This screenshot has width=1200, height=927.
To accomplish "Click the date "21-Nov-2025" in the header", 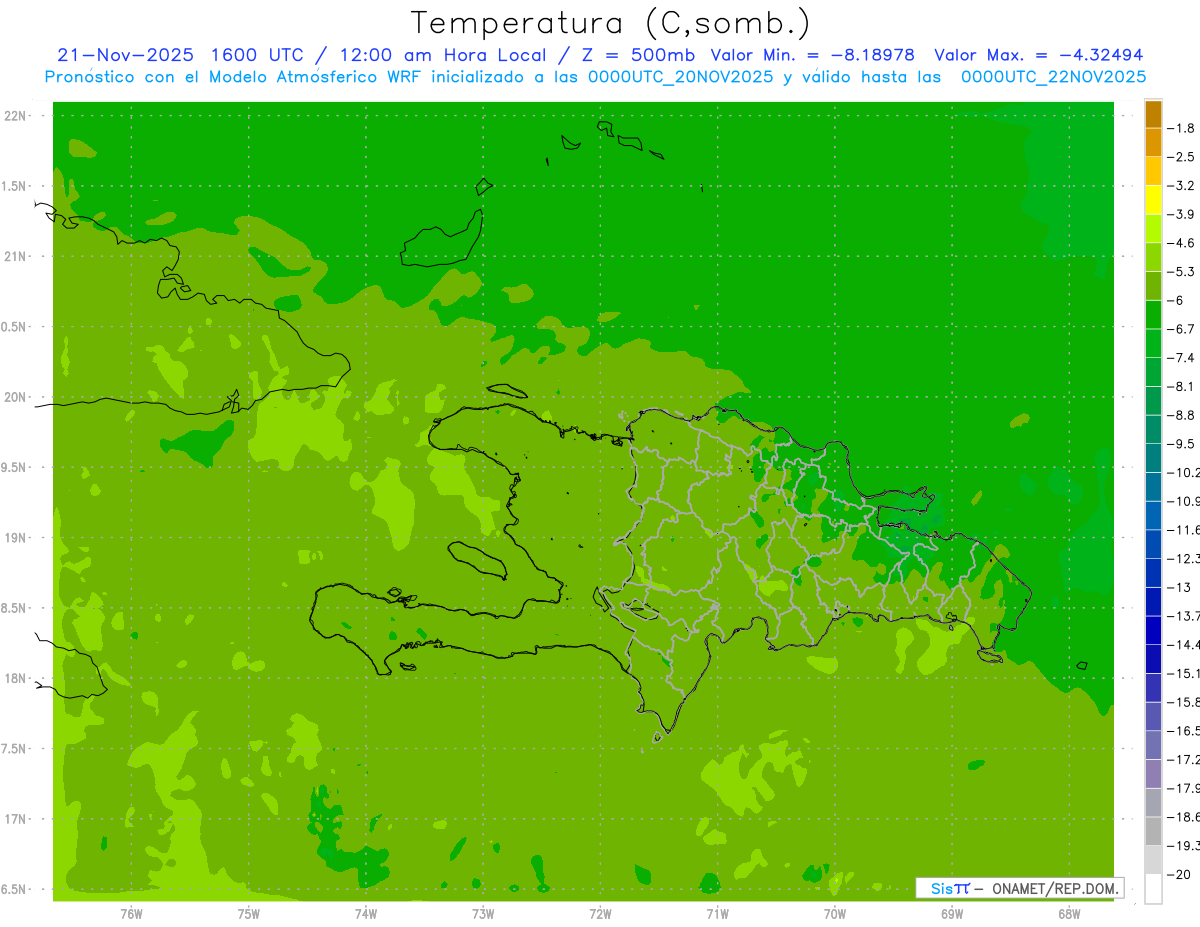I will (127, 55).
